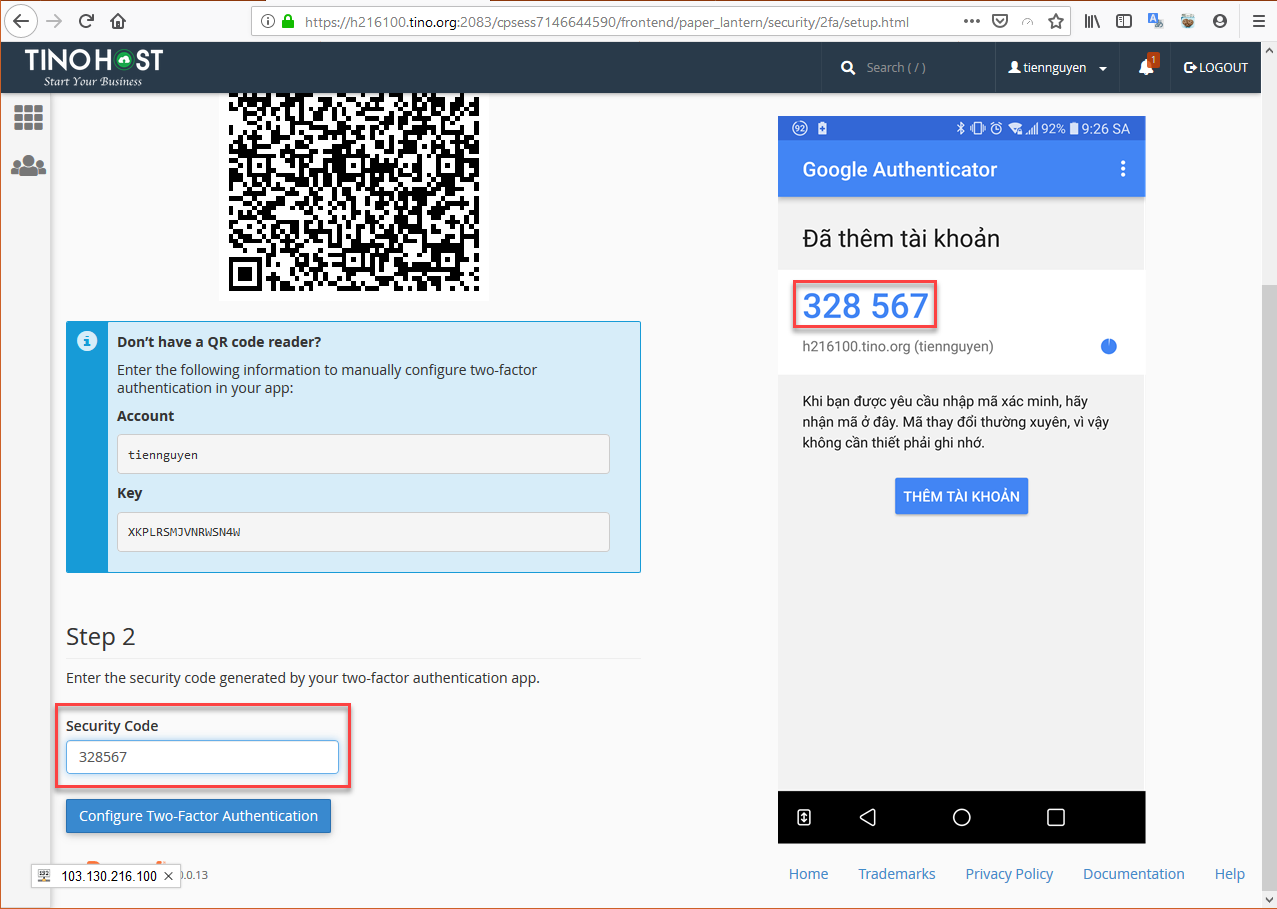The width and height of the screenshot is (1277, 909).
Task: Open the page actions three-dot menu
Action: 972,21
